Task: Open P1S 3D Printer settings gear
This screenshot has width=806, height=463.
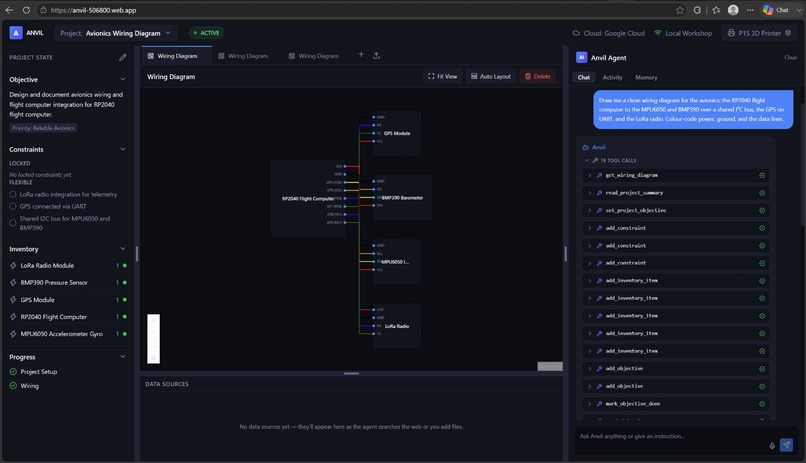Action: [x=787, y=33]
